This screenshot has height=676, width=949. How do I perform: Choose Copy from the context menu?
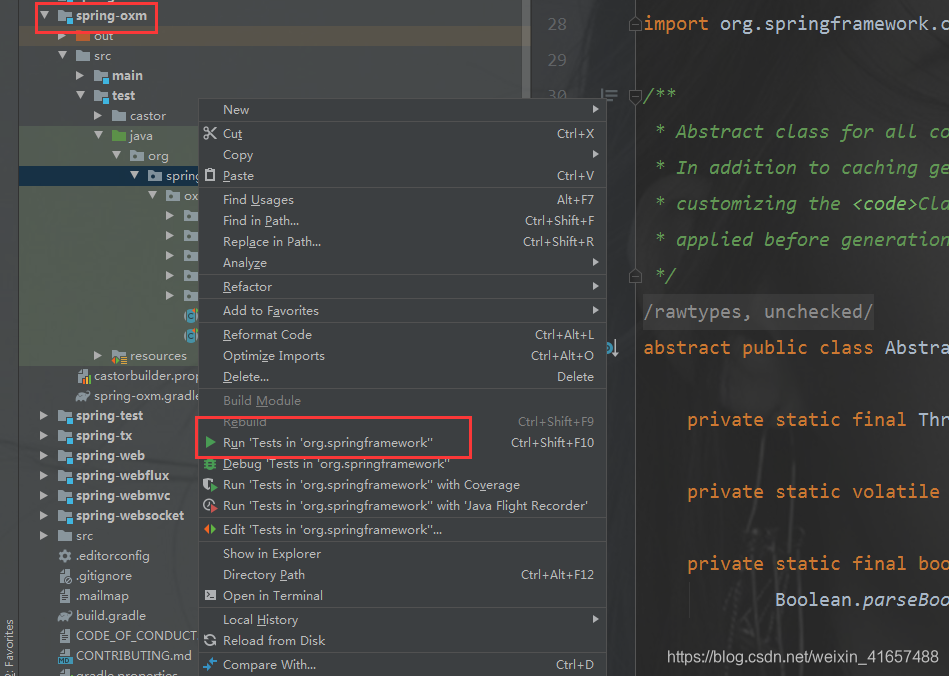(402, 154)
